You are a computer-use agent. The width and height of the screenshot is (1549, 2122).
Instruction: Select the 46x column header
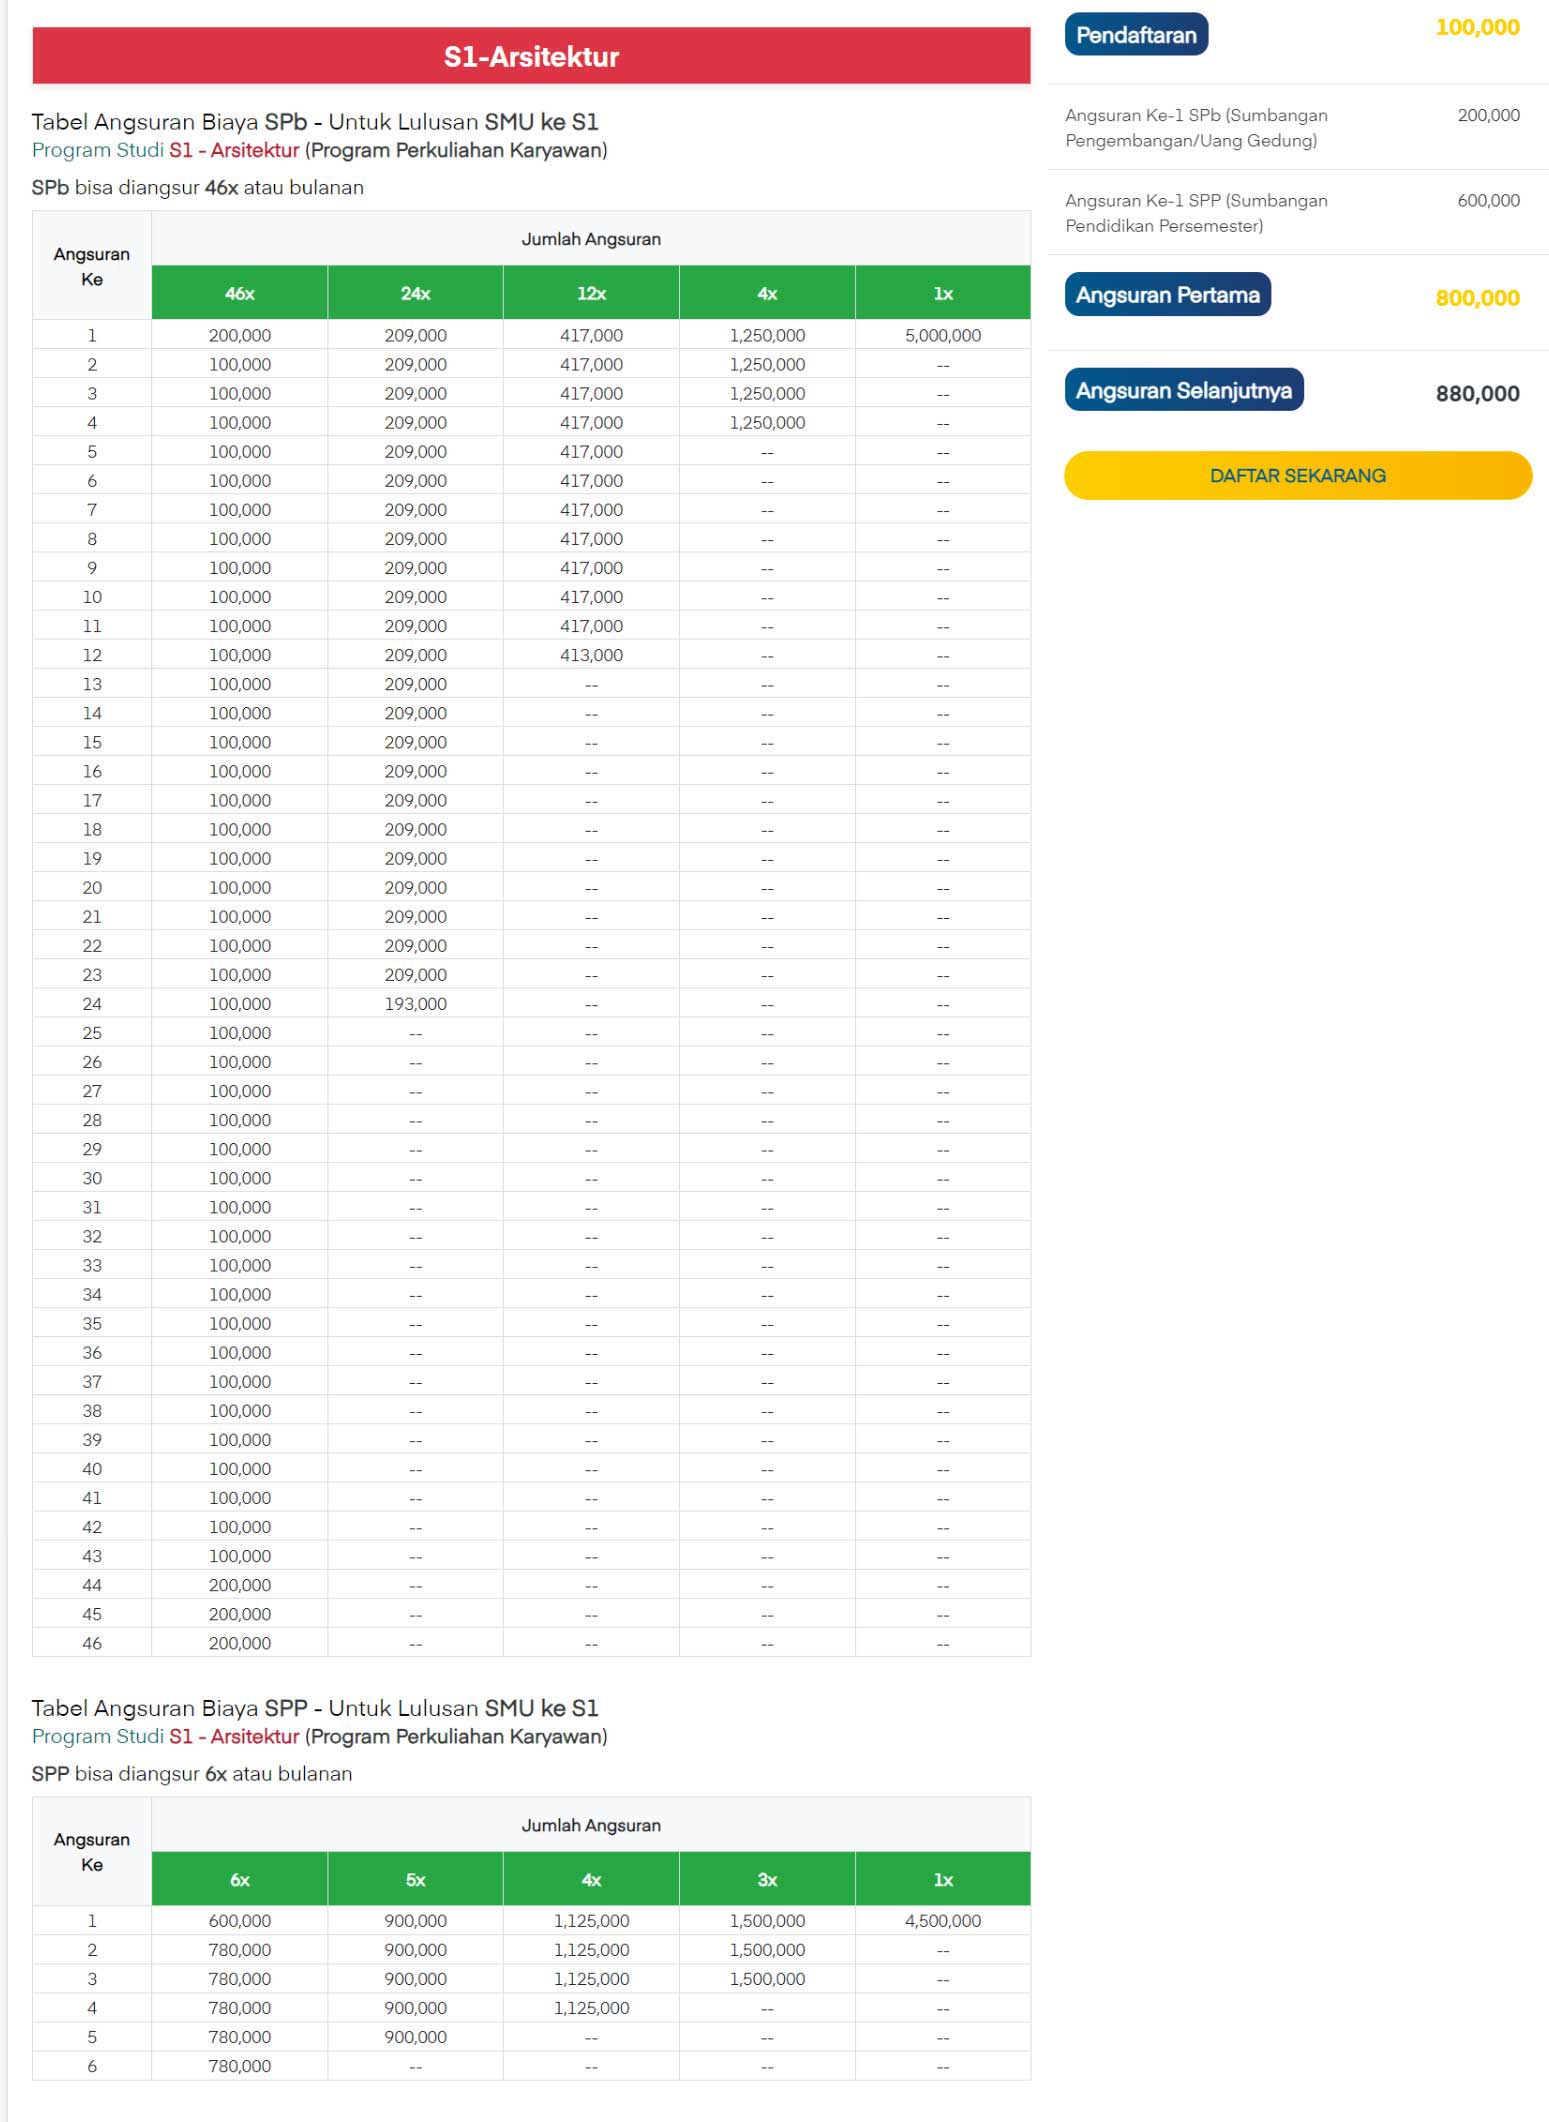240,293
